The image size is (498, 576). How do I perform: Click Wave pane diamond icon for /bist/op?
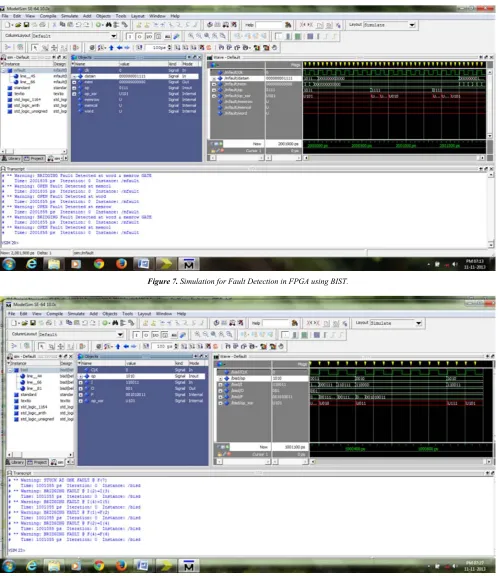[x=227, y=378]
